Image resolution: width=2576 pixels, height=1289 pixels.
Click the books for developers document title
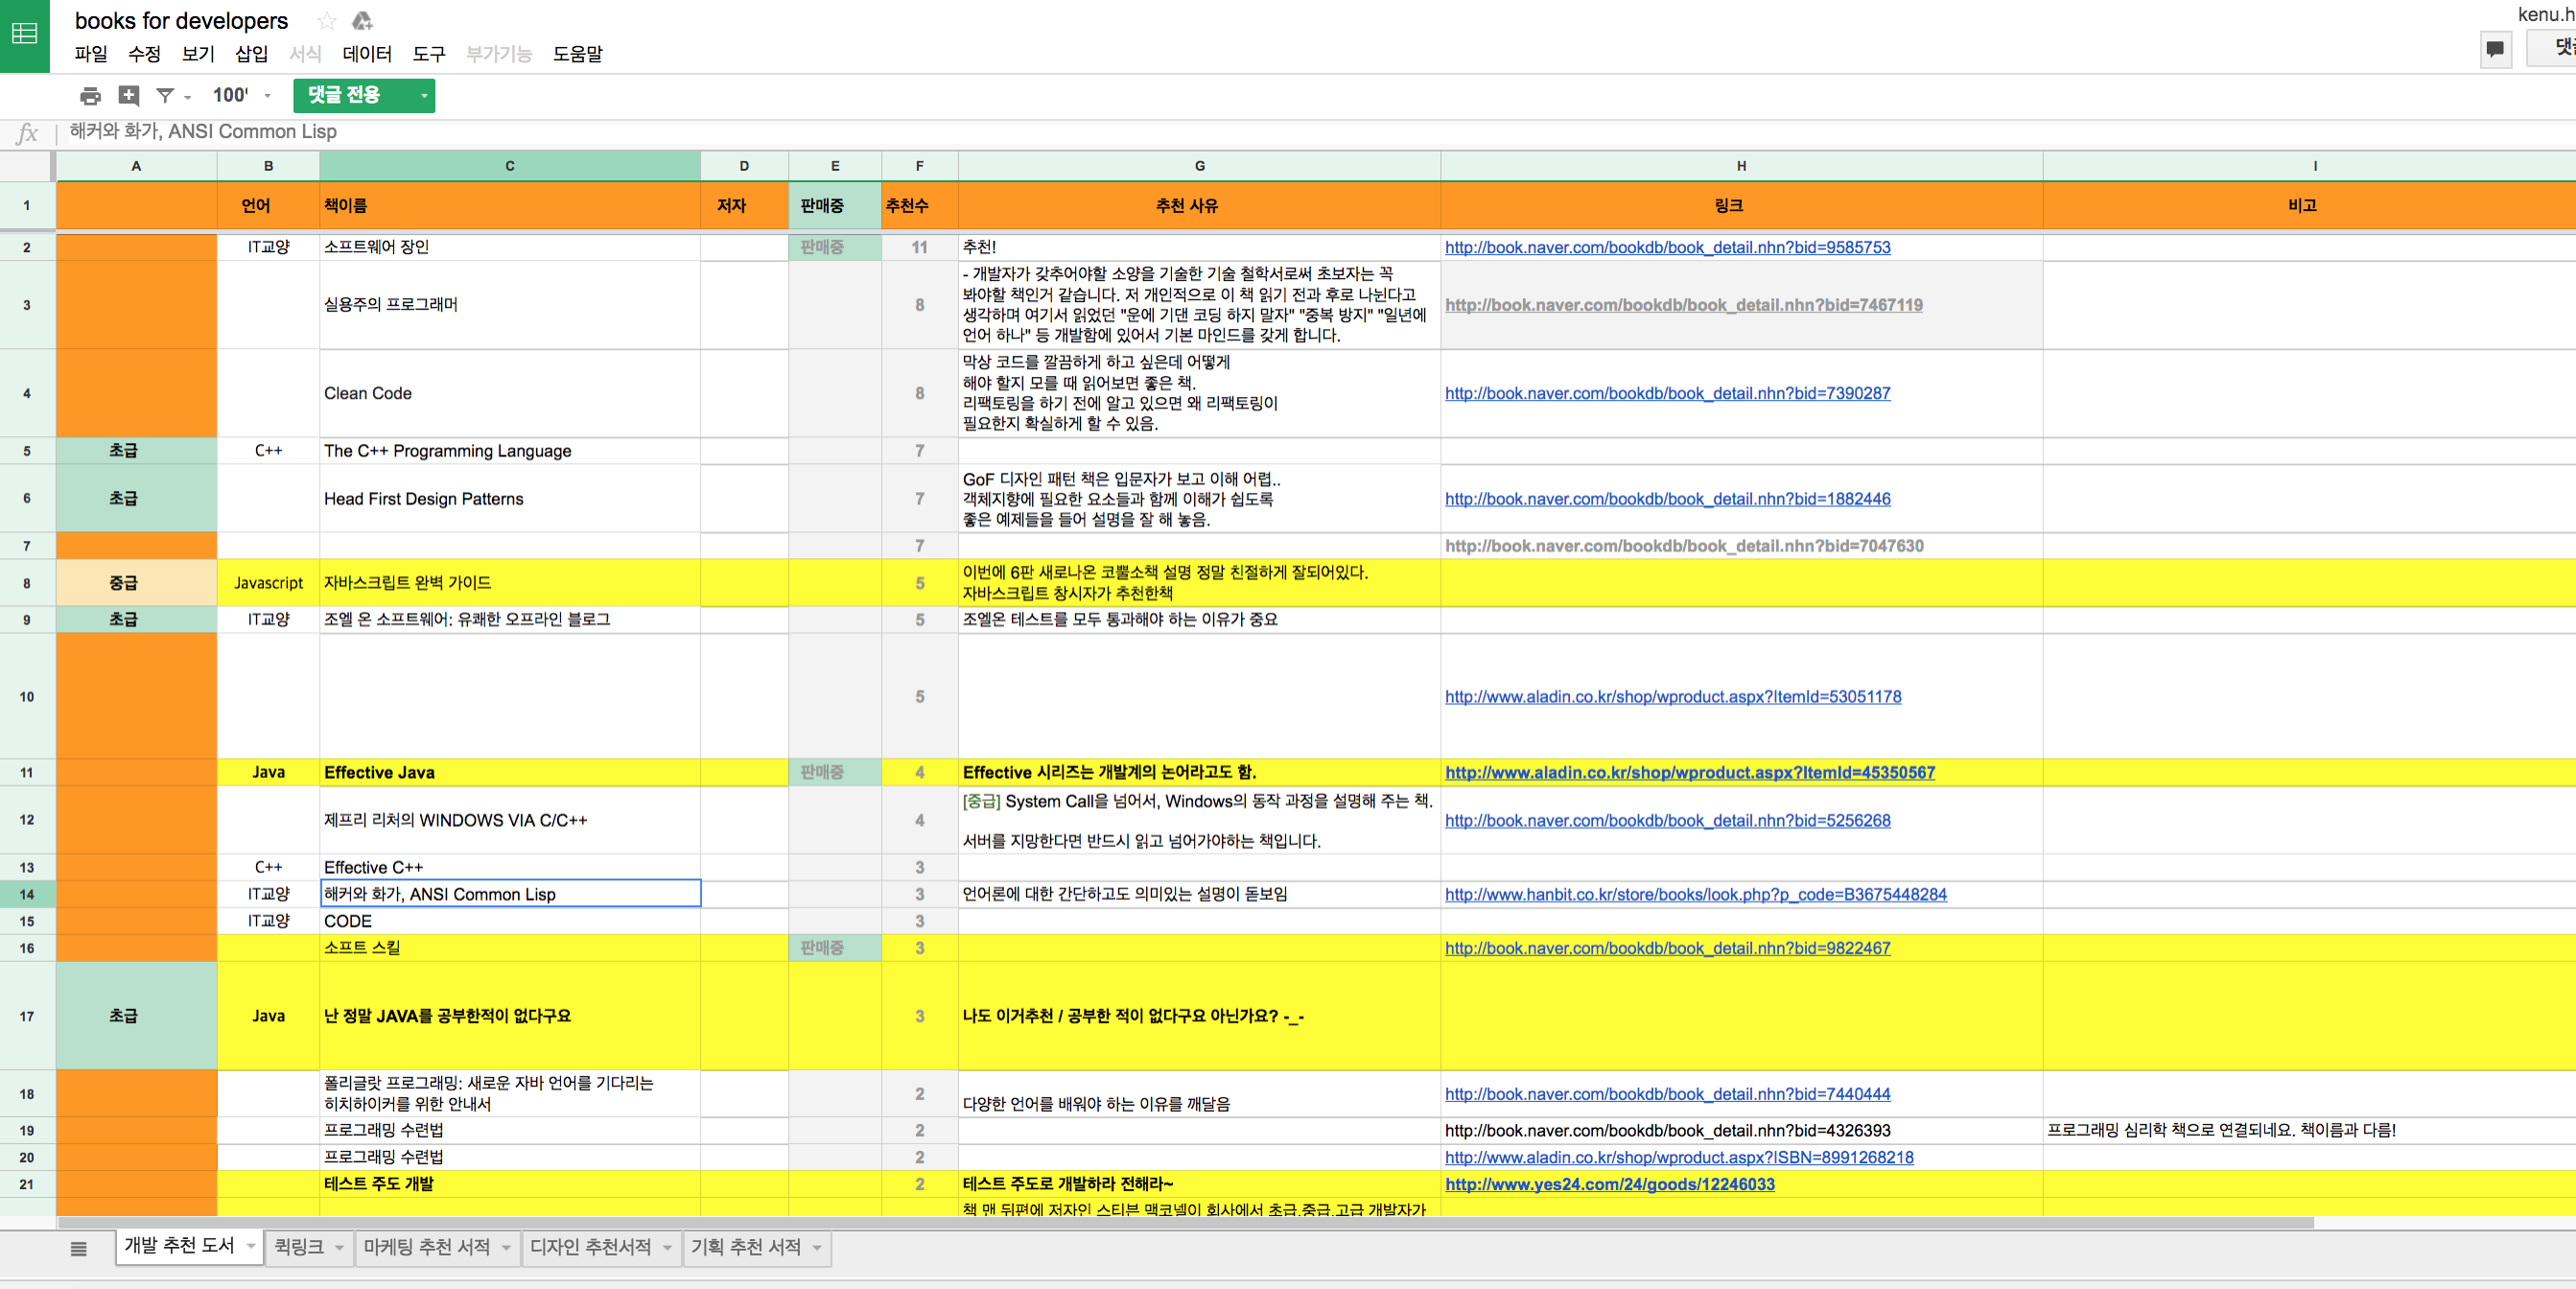coord(181,21)
